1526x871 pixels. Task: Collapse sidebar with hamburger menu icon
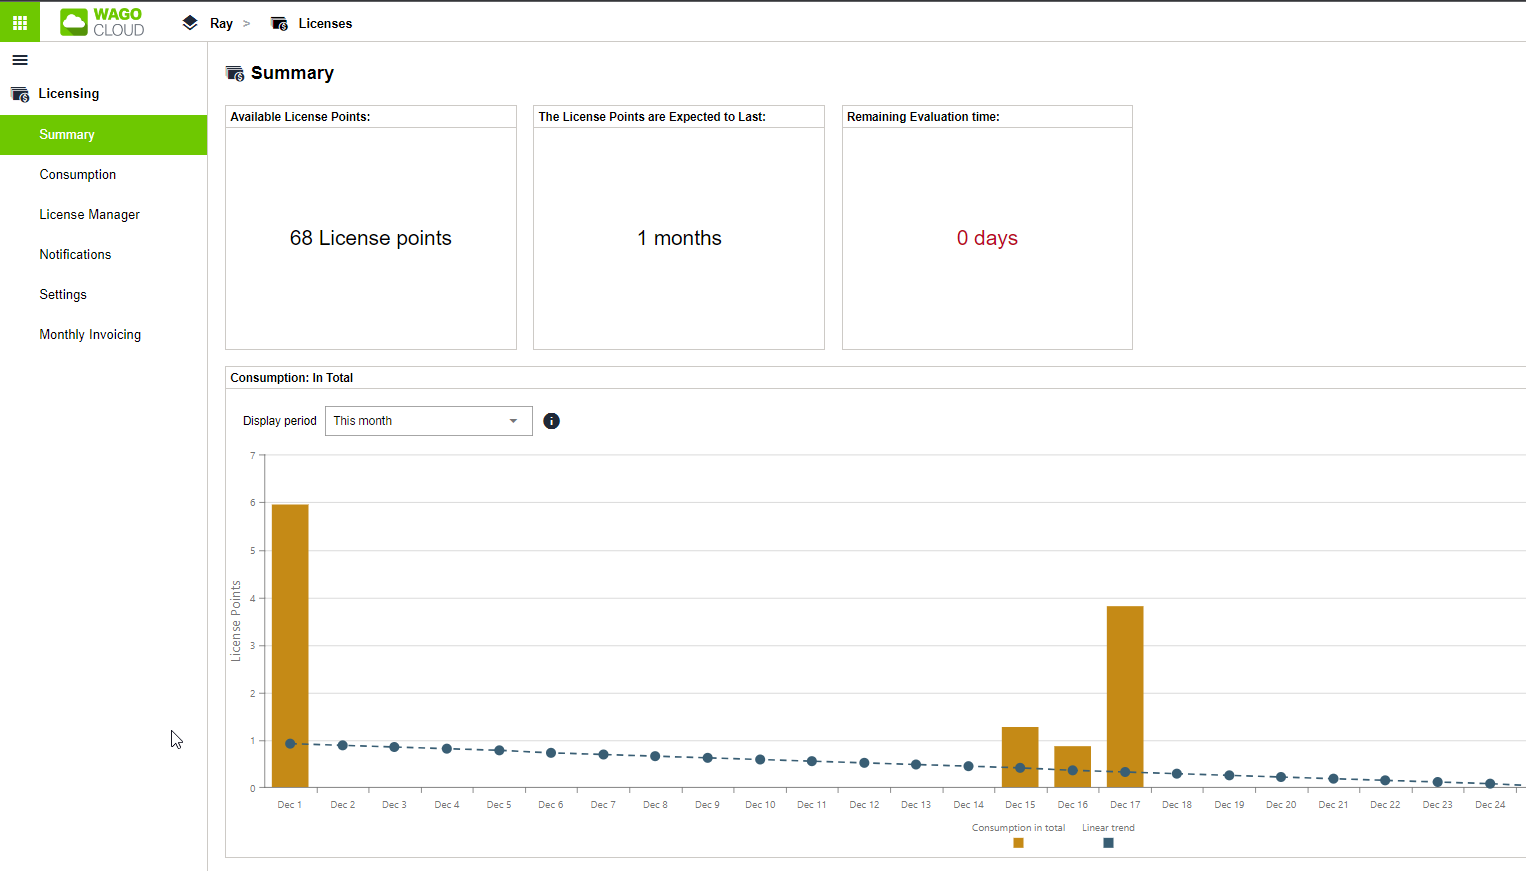20,60
